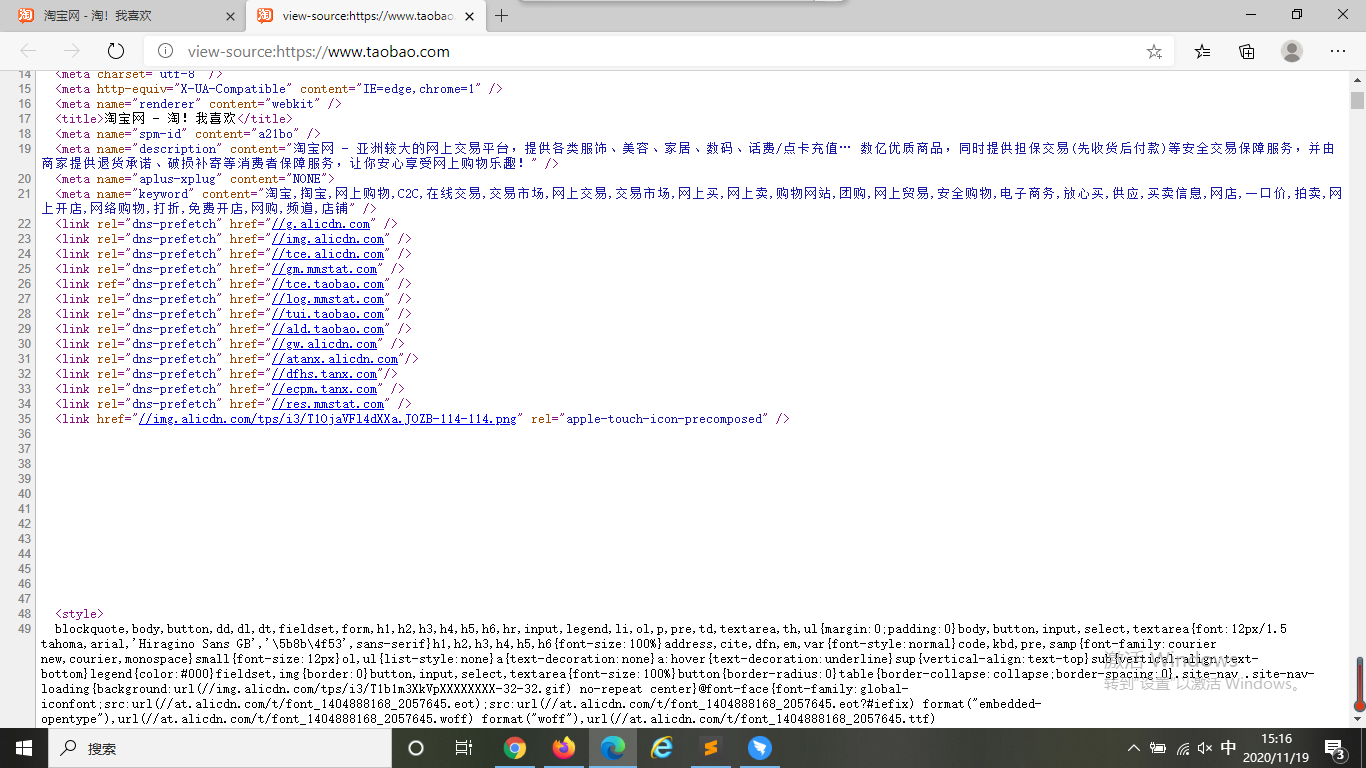This screenshot has width=1366, height=768.
Task: Open link //atanx.alicdn.com
Action: tap(335, 359)
